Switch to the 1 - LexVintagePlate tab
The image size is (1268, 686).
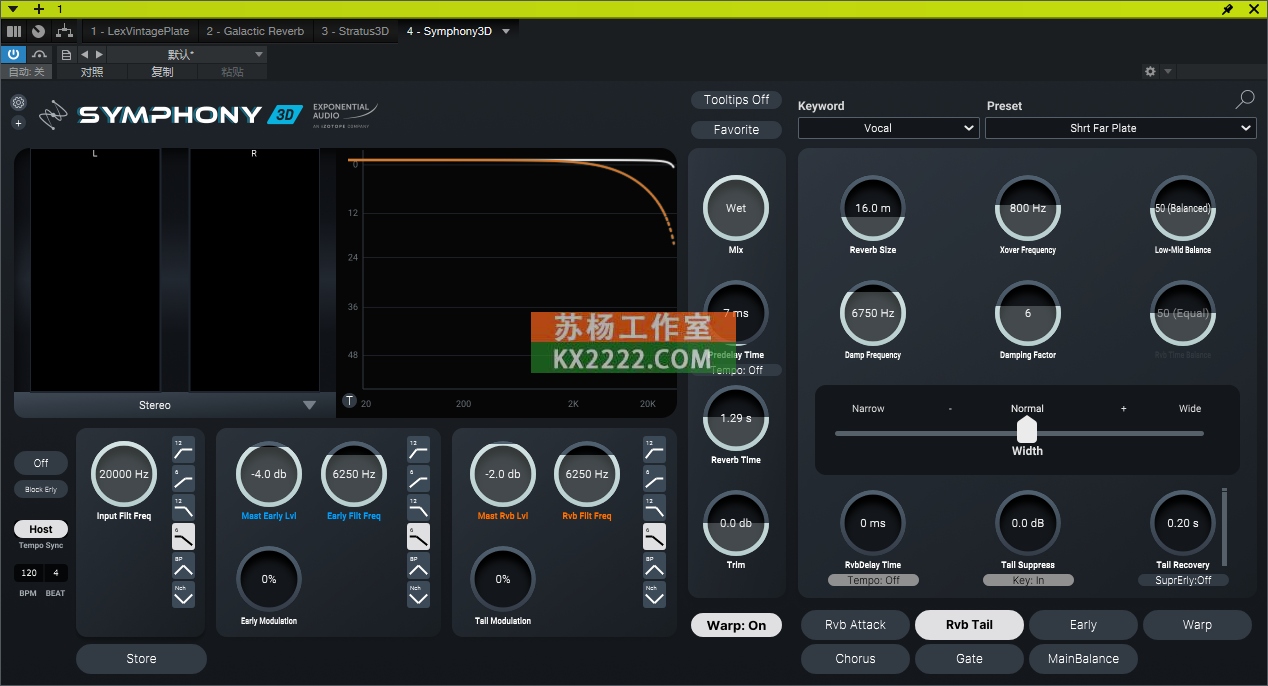tap(140, 31)
